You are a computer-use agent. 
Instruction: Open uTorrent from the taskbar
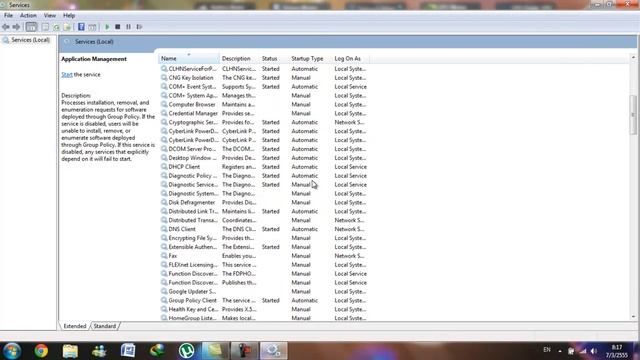pyautogui.click(x=187, y=351)
